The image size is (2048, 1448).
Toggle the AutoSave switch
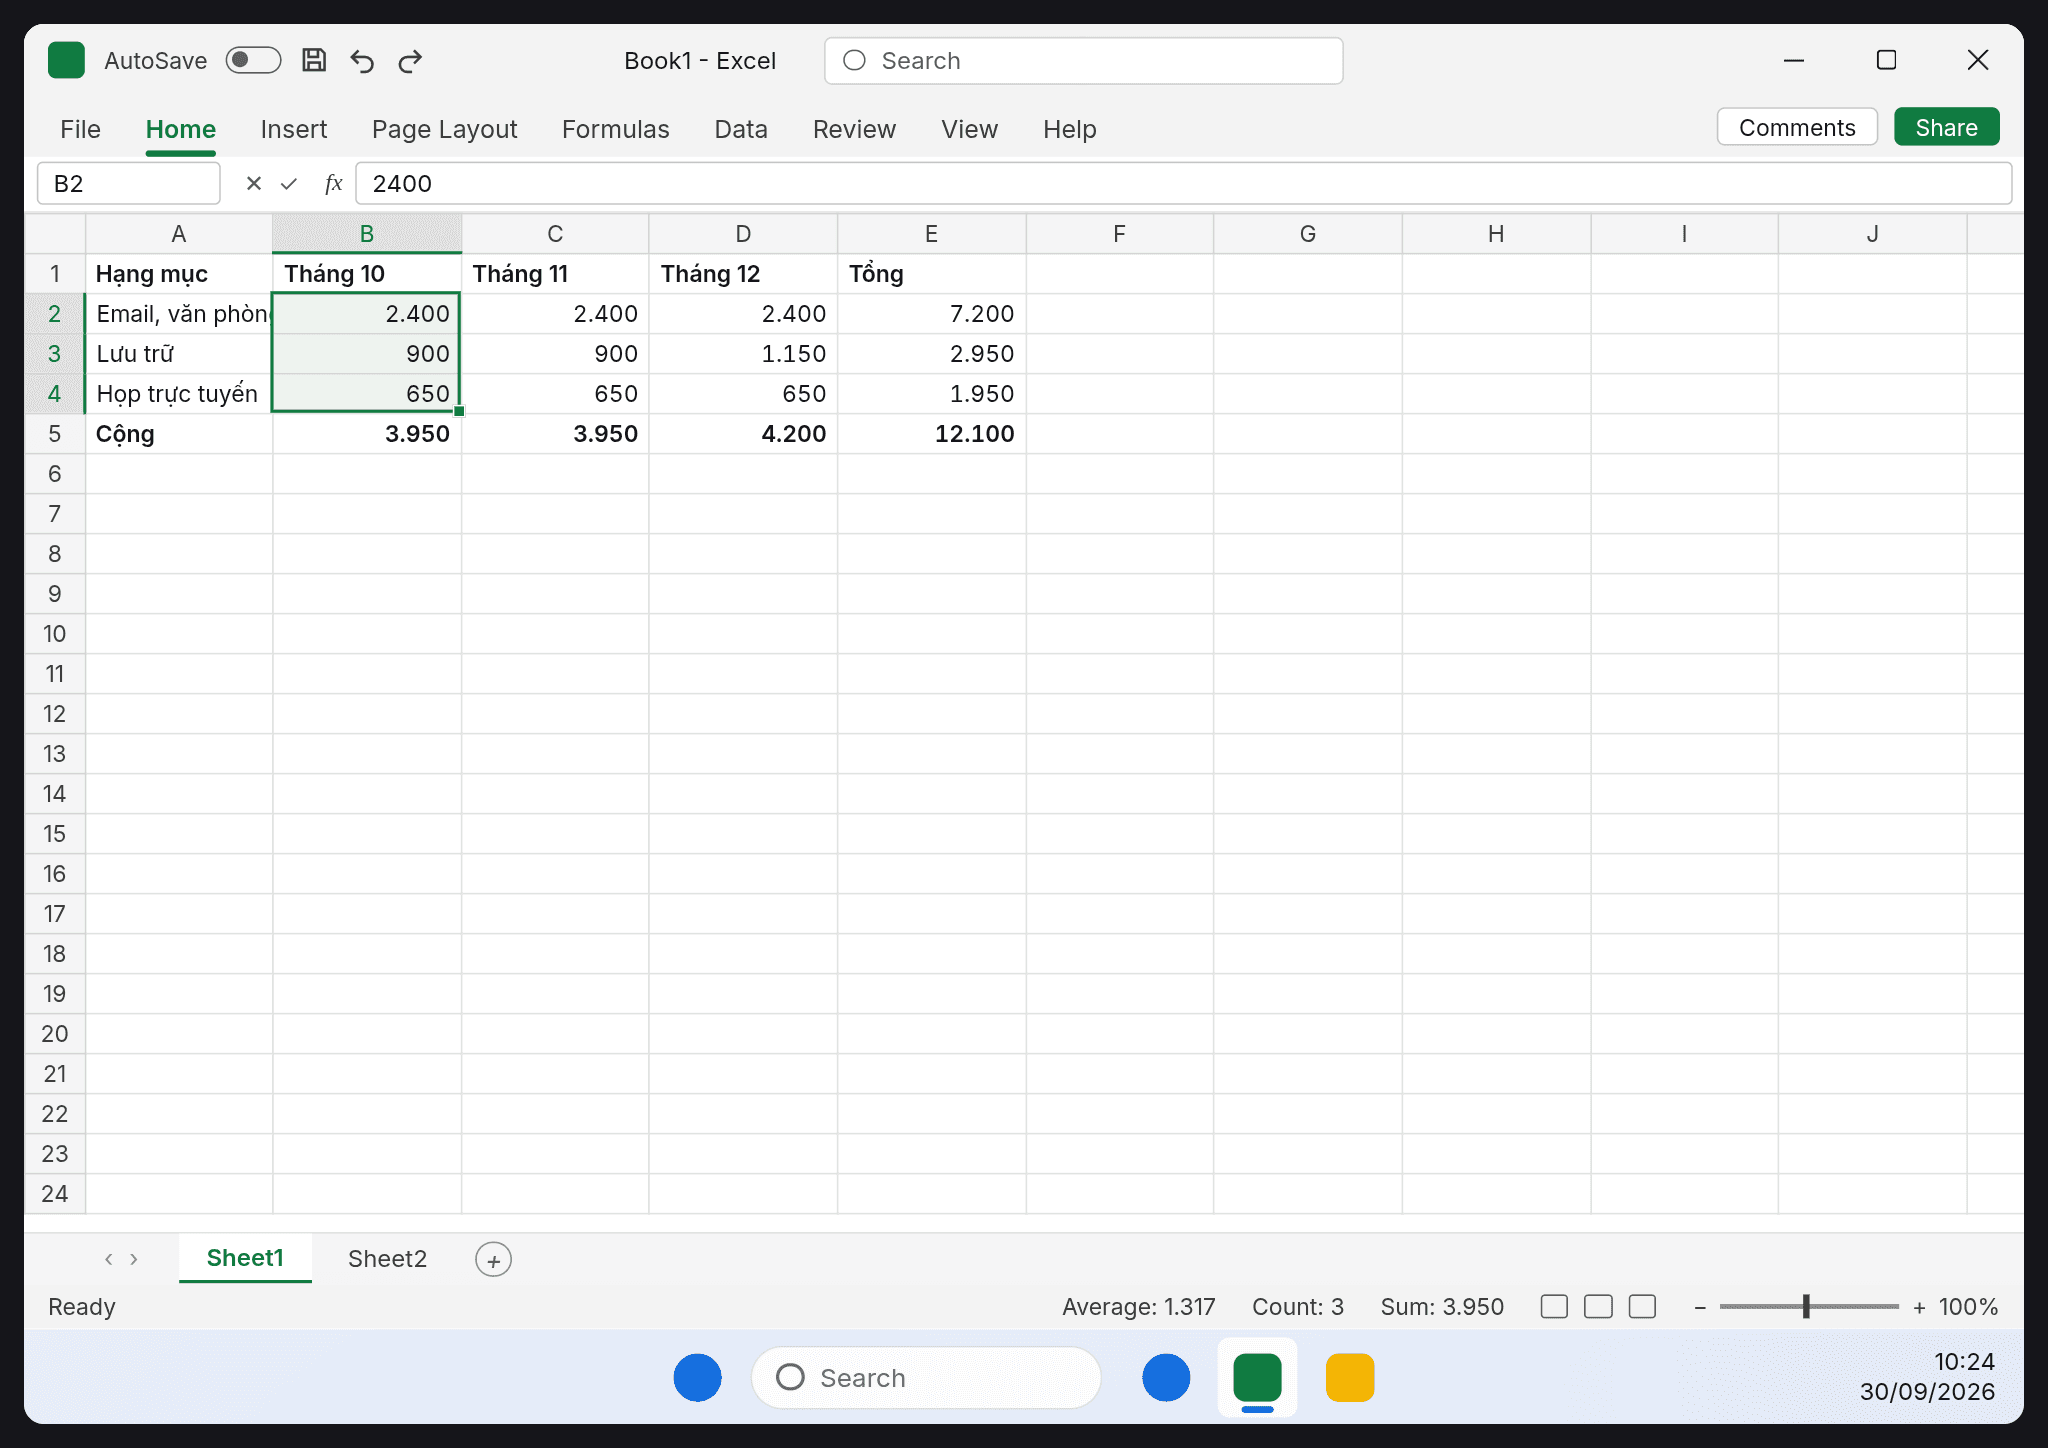coord(253,60)
